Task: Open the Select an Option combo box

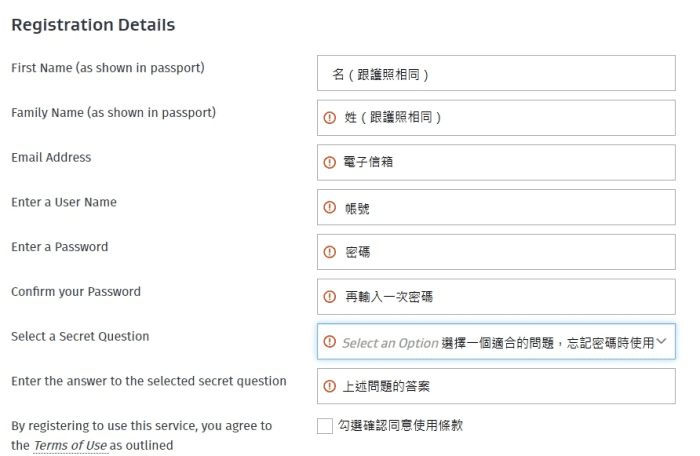Action: tap(496, 342)
